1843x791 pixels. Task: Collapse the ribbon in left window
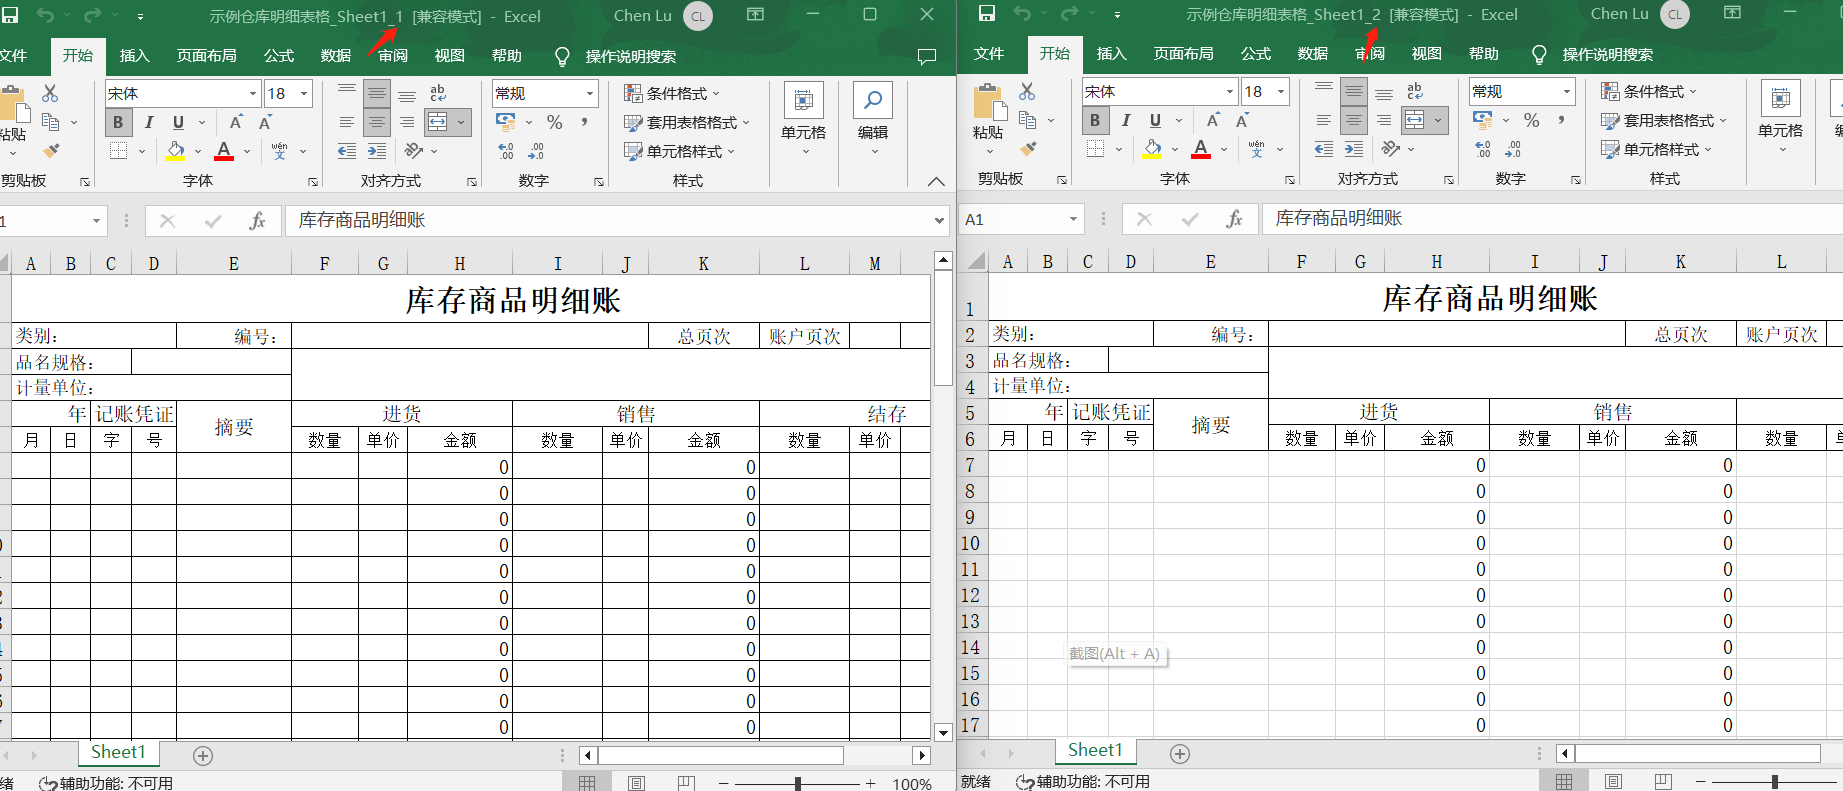[936, 181]
